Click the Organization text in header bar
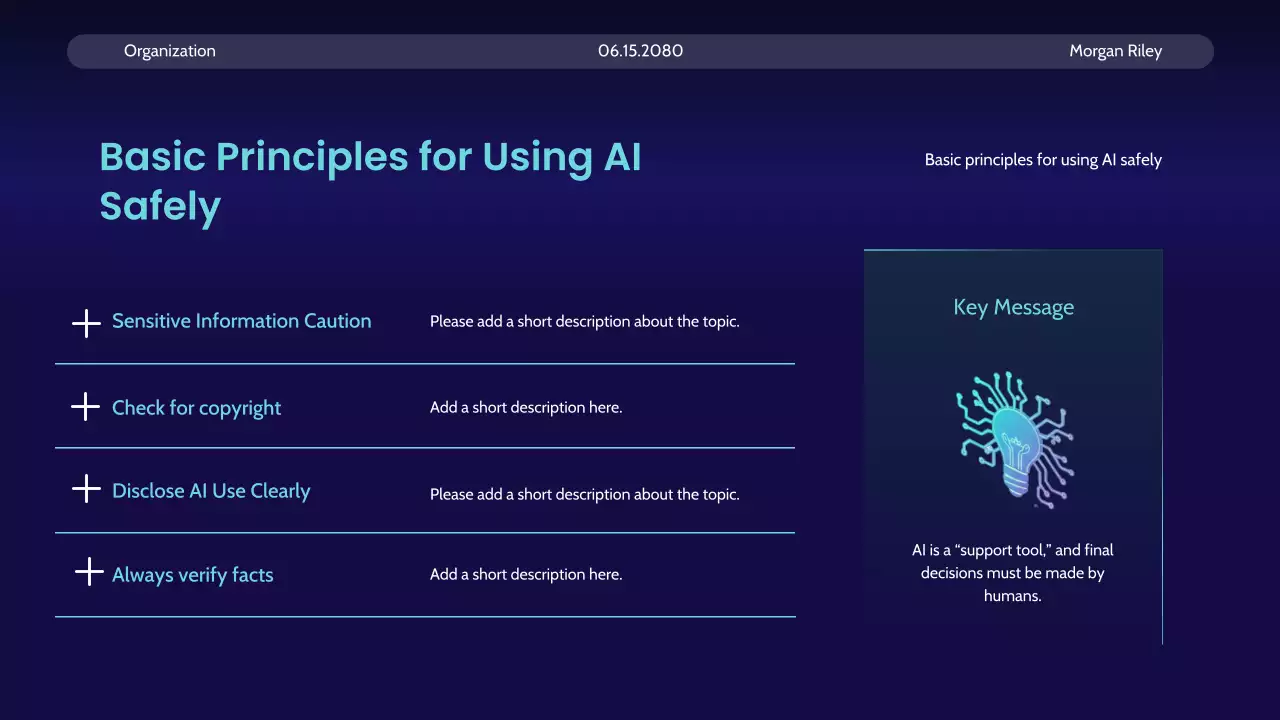This screenshot has width=1280, height=720. (169, 51)
